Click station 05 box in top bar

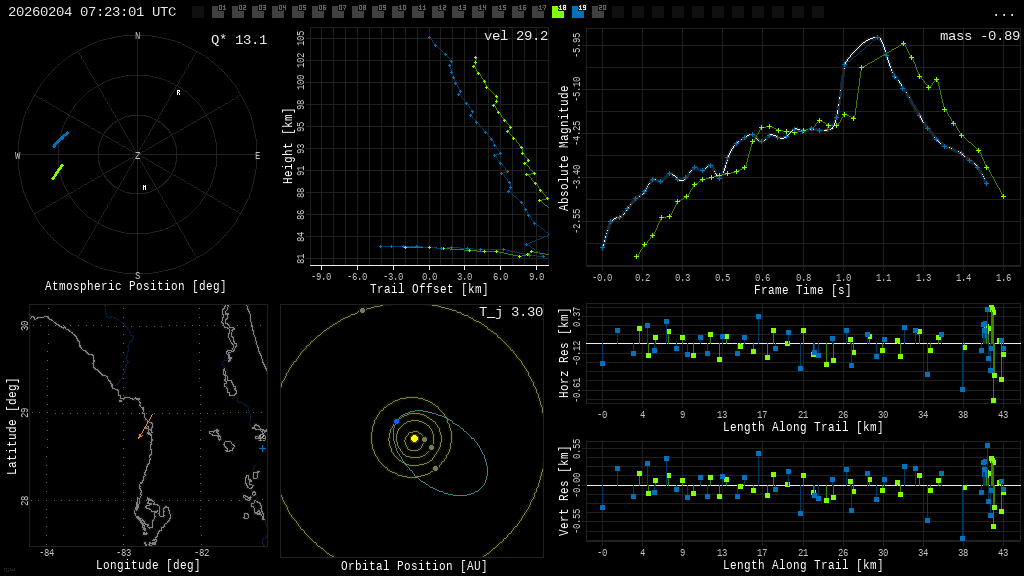coord(298,12)
